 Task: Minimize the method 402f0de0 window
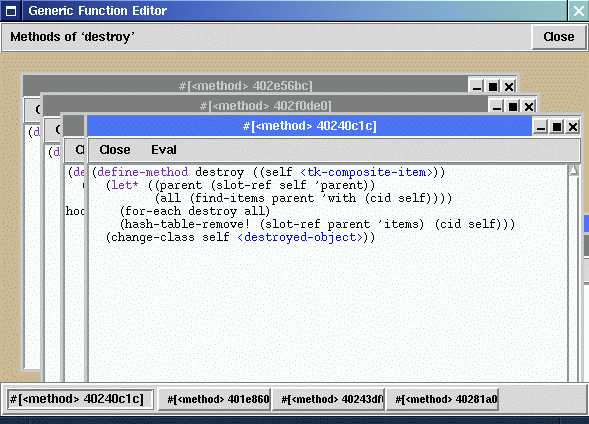pos(497,107)
